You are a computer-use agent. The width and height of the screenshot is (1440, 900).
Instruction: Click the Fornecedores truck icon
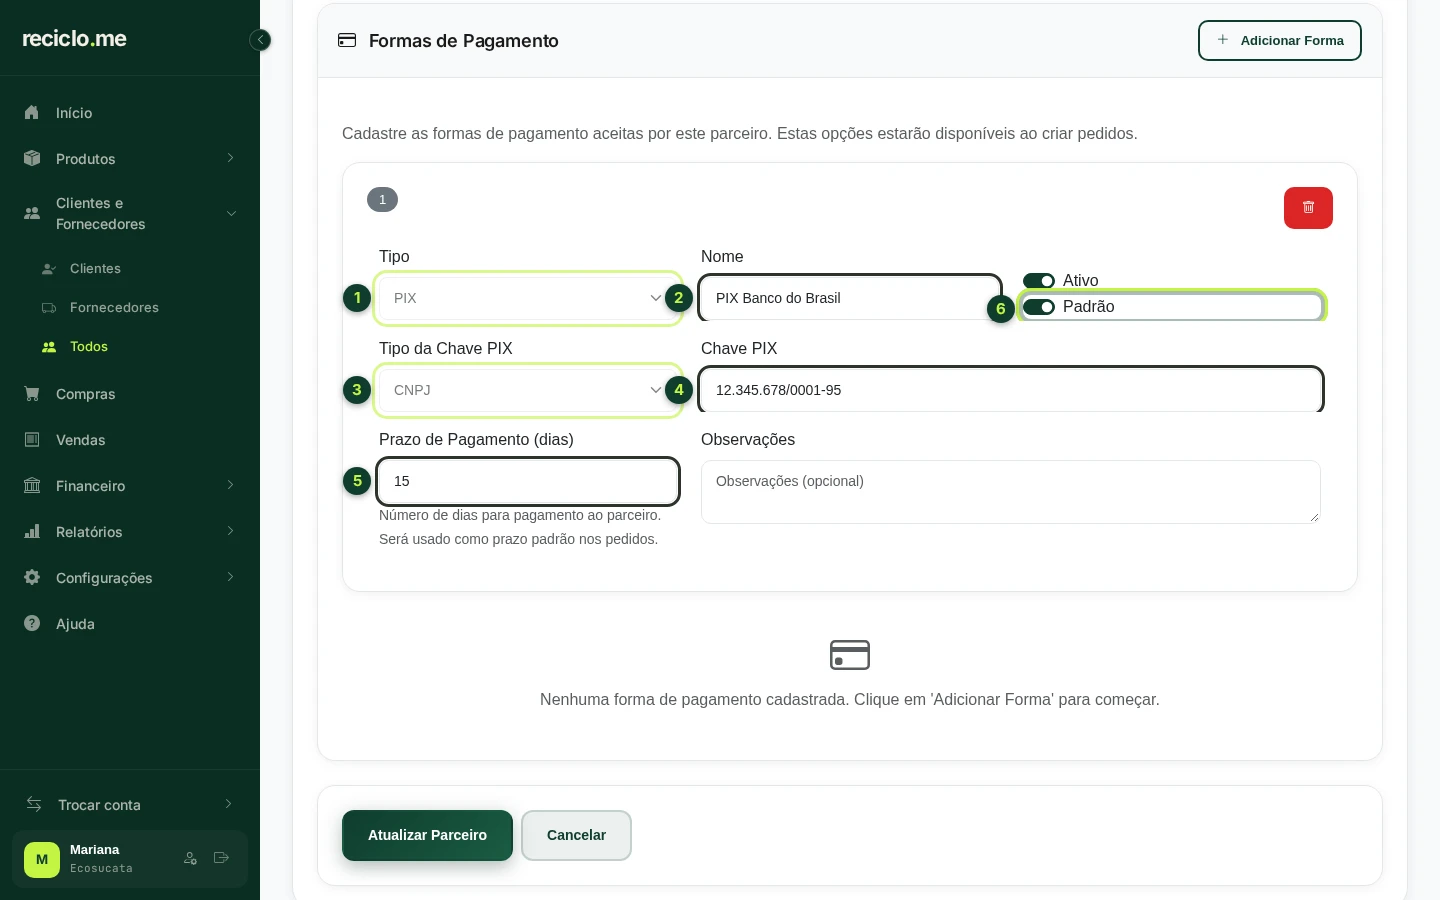click(x=48, y=308)
